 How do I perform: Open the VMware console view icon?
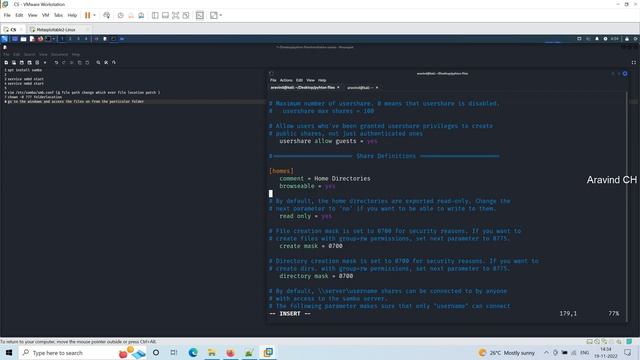(x=200, y=16)
